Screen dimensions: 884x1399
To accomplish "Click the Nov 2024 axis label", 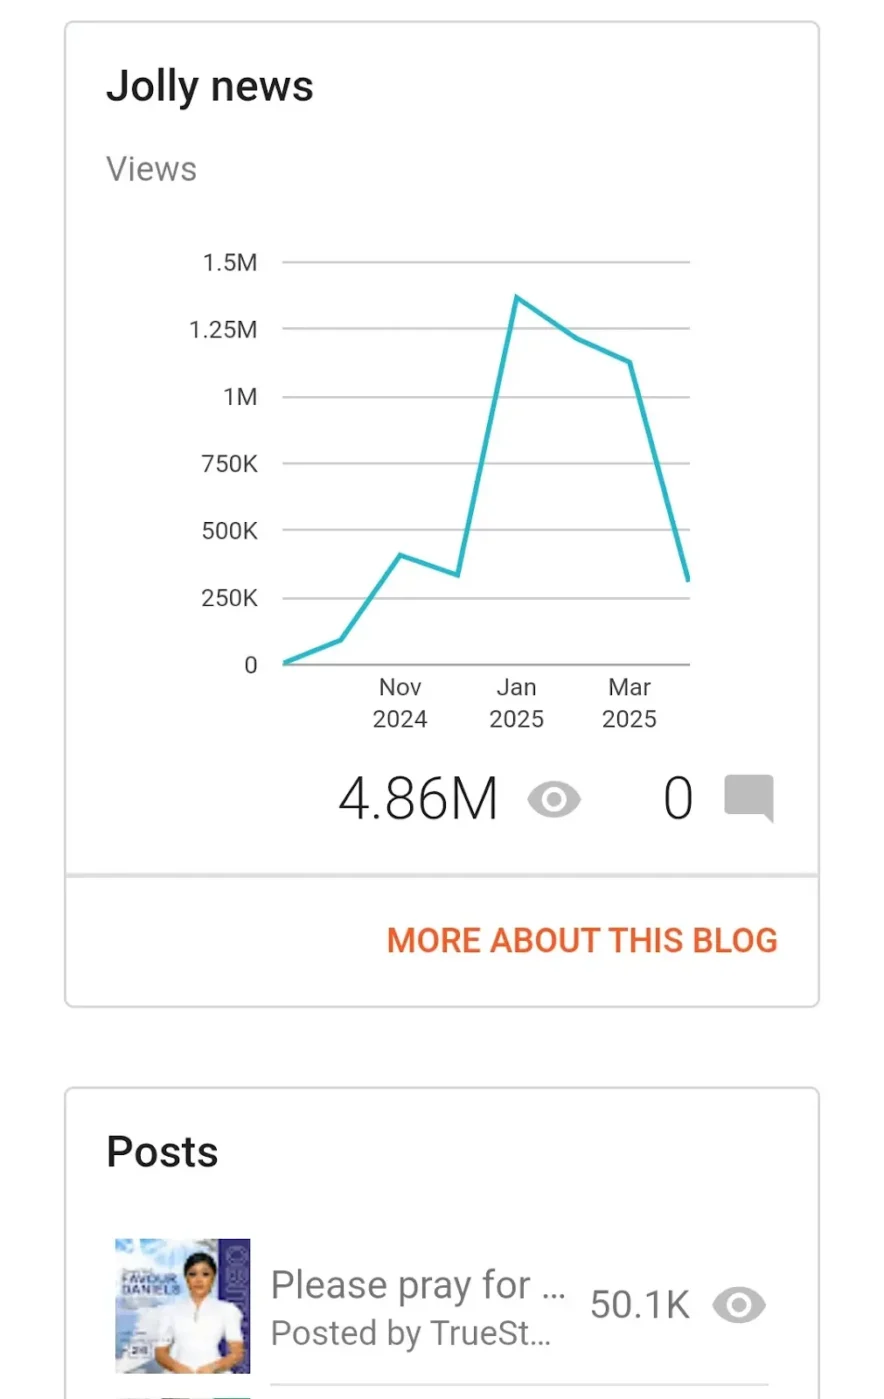I will click(400, 703).
